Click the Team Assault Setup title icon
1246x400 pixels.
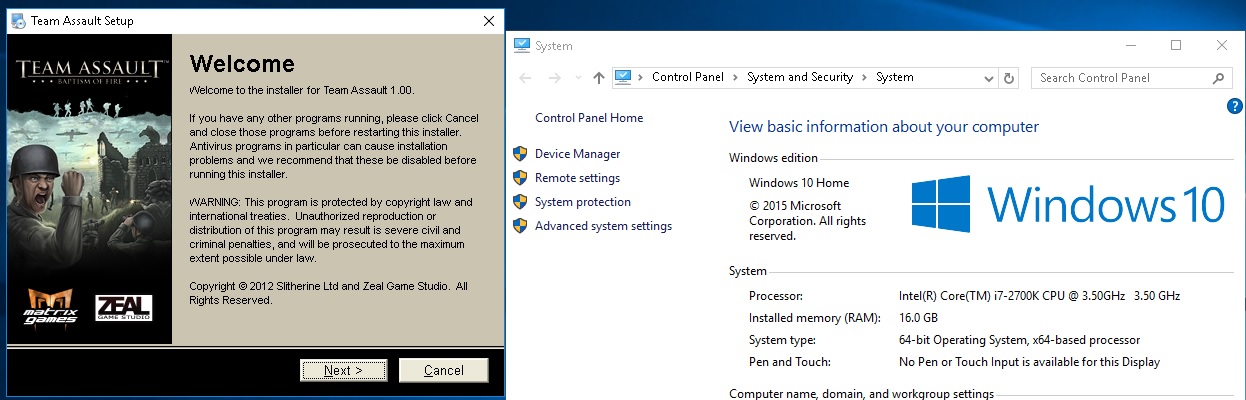[x=18, y=21]
